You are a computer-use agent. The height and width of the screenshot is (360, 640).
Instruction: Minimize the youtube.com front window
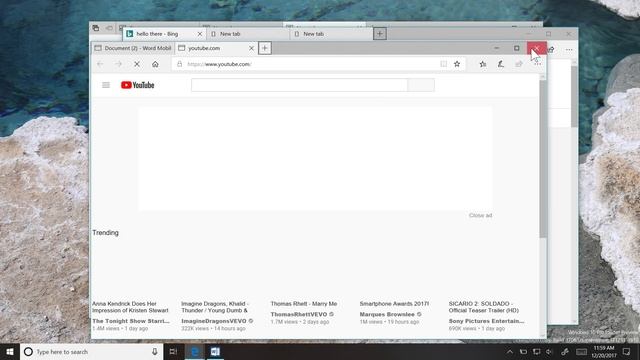pyautogui.click(x=497, y=48)
